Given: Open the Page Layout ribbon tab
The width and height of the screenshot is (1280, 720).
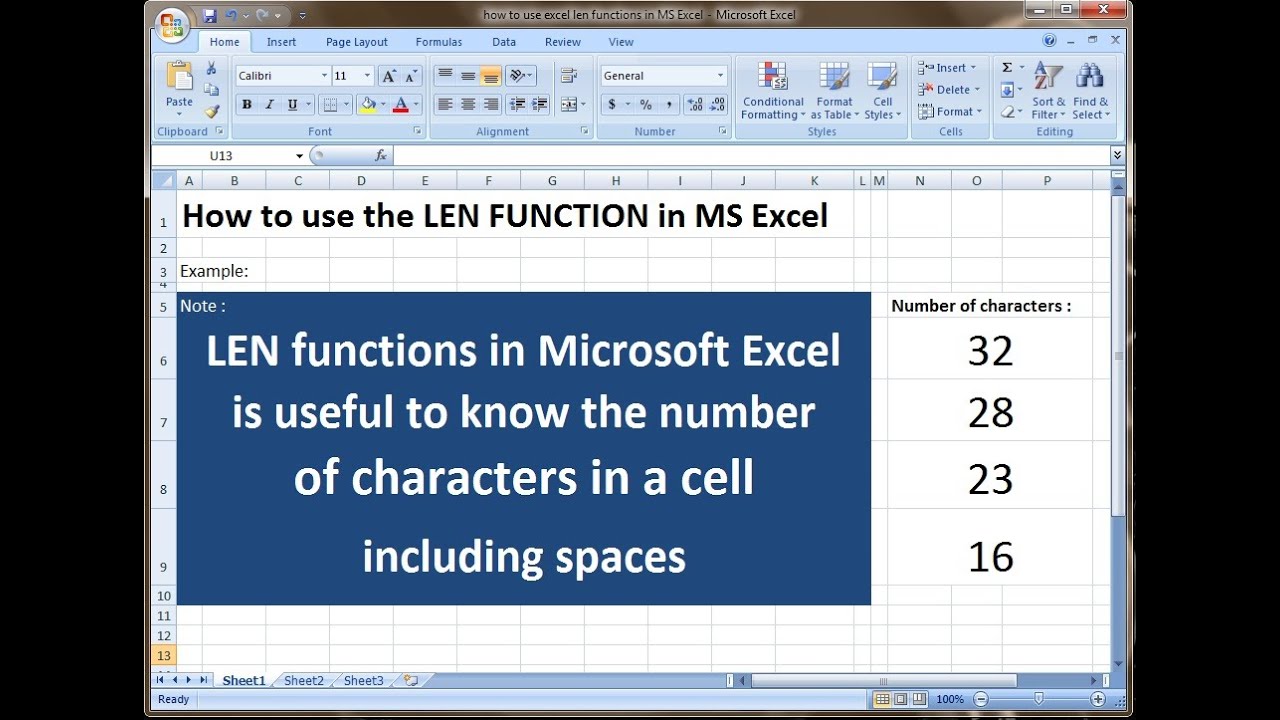Looking at the screenshot, I should point(357,42).
